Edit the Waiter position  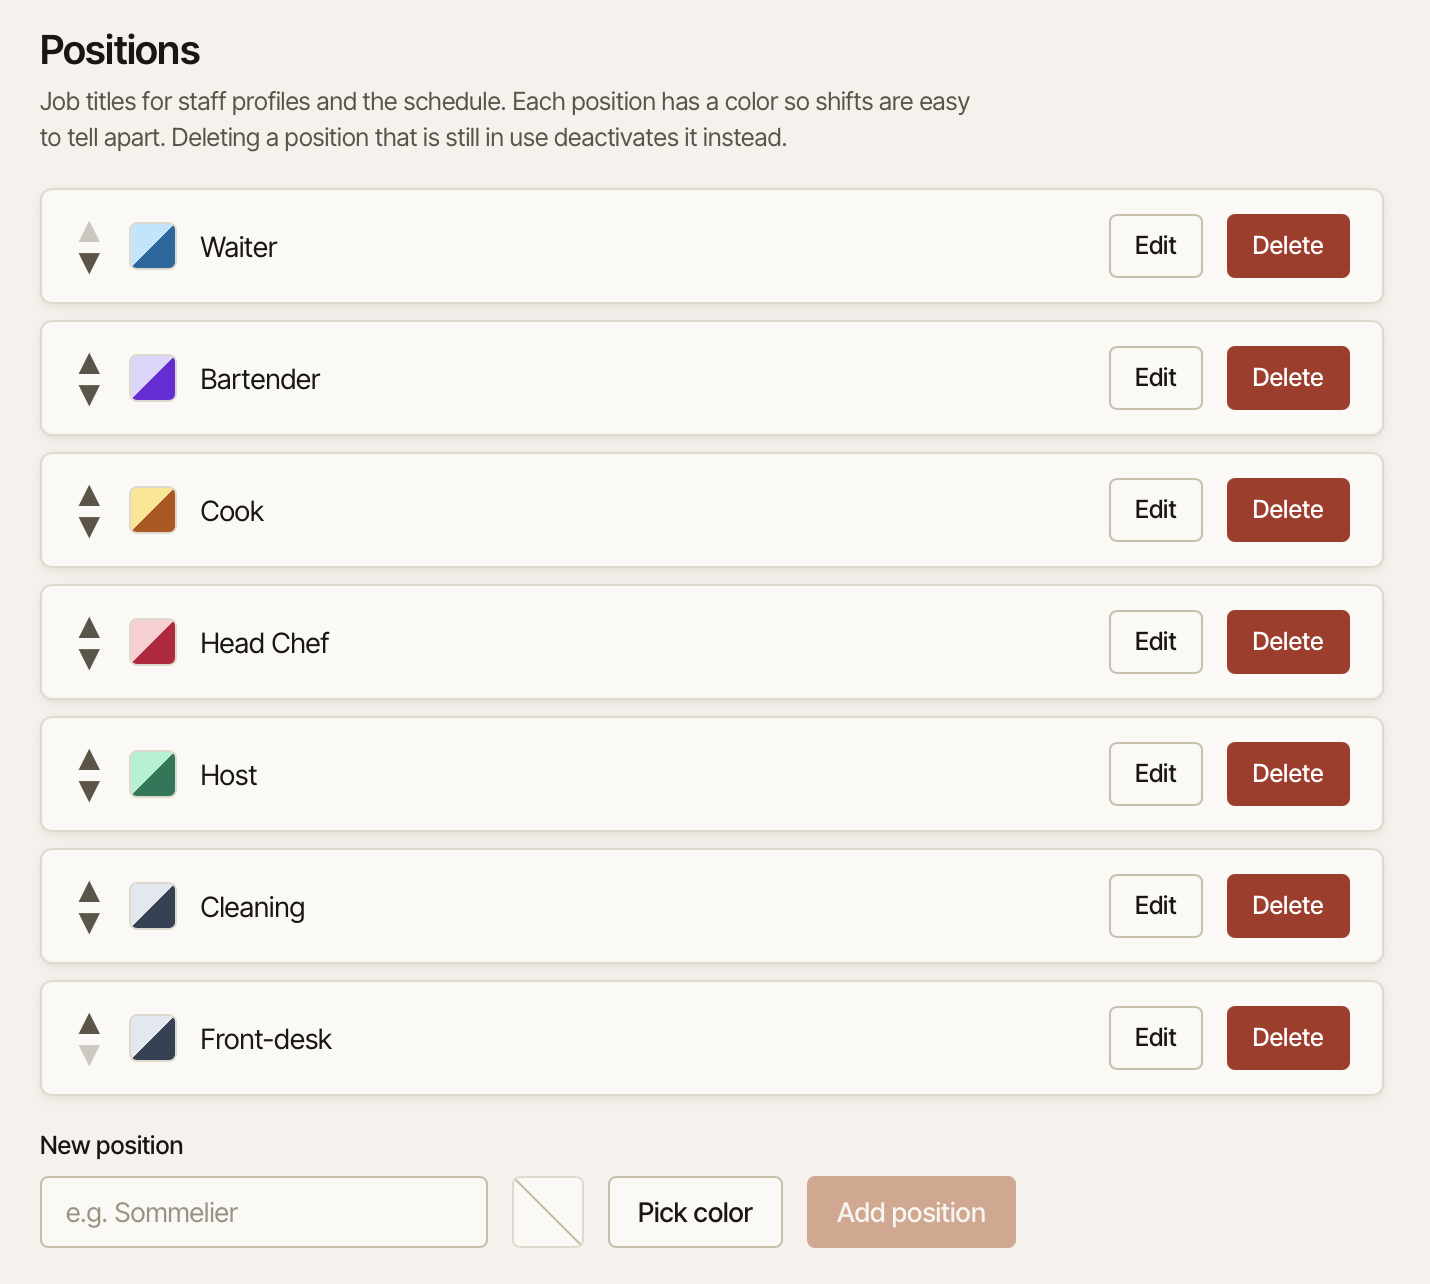coord(1156,246)
